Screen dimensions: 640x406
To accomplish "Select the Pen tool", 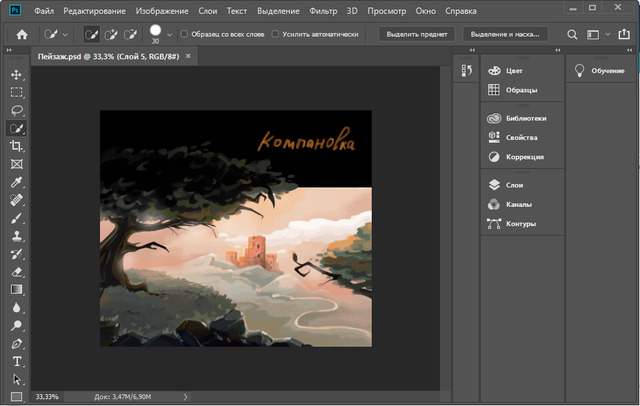I will (16, 343).
